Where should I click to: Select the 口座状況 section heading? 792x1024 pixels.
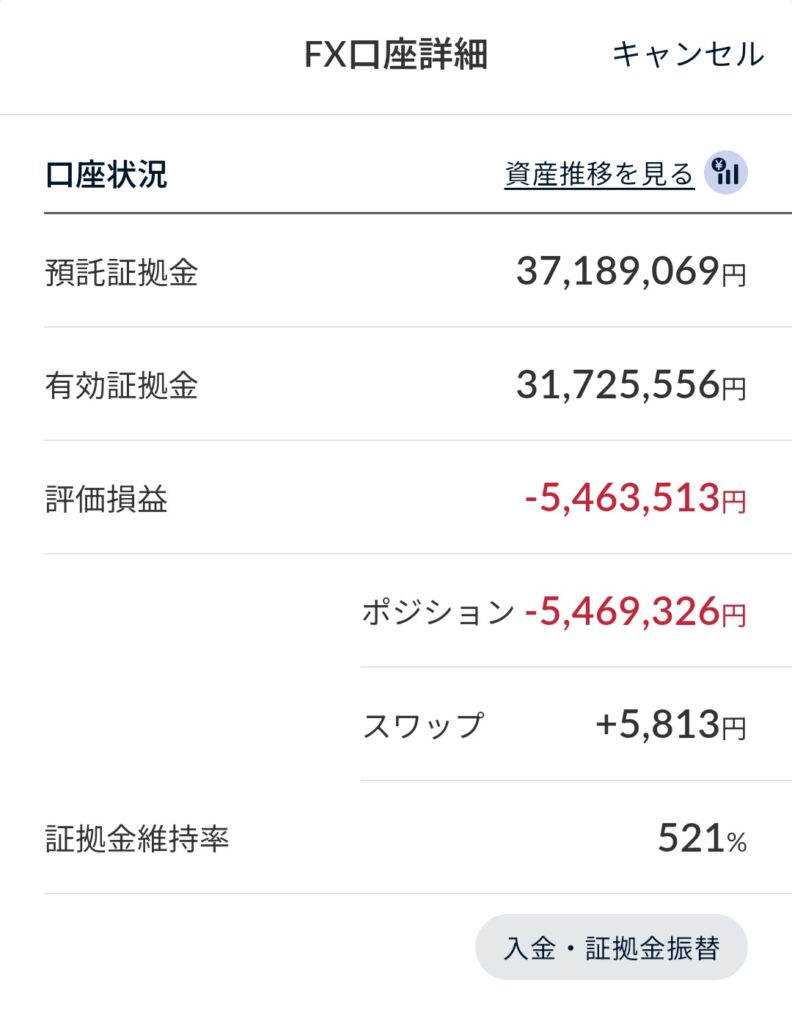pos(107,175)
